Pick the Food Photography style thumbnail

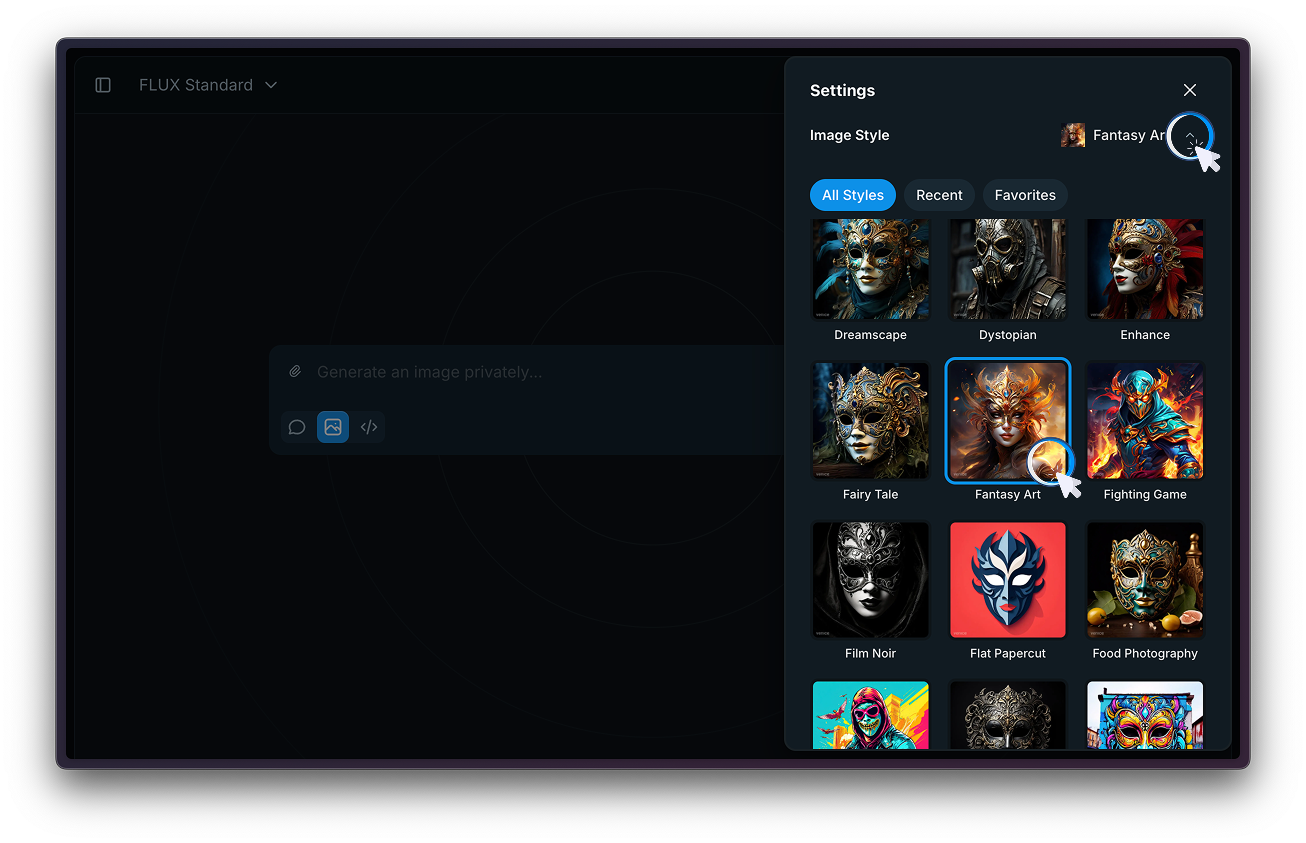pos(1145,580)
